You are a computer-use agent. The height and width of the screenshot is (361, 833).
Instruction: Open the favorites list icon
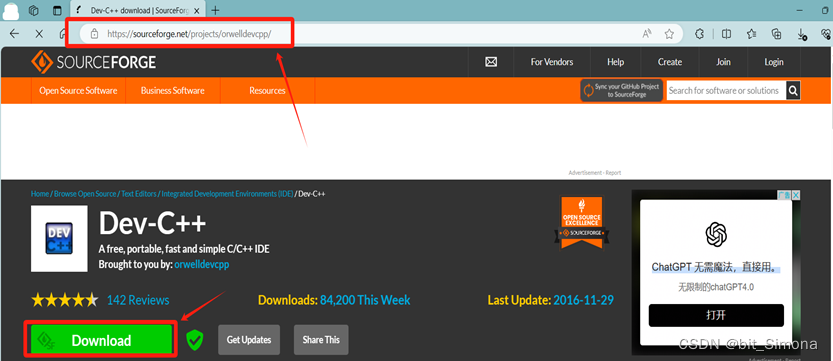tap(751, 34)
